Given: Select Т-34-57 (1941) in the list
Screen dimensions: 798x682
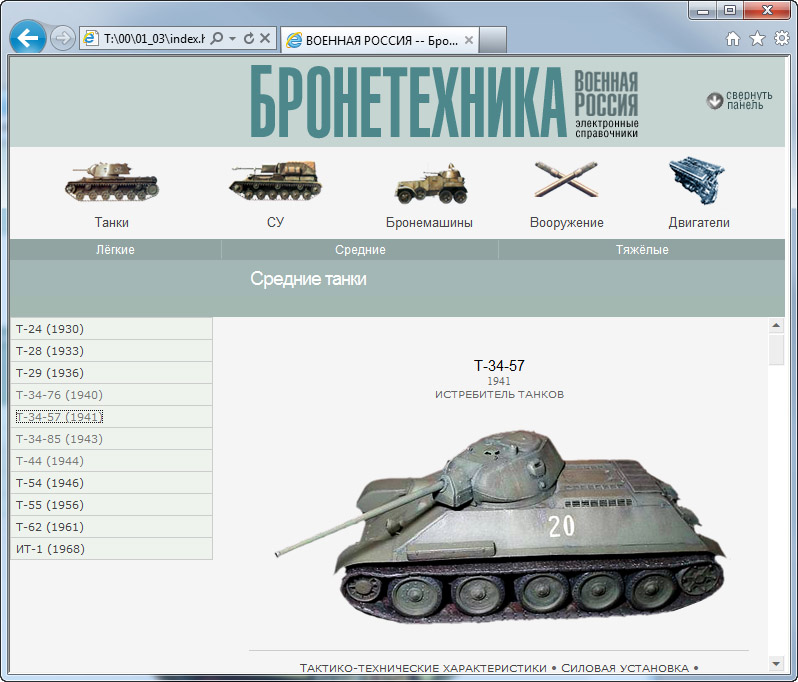Looking at the screenshot, I should click(111, 417).
